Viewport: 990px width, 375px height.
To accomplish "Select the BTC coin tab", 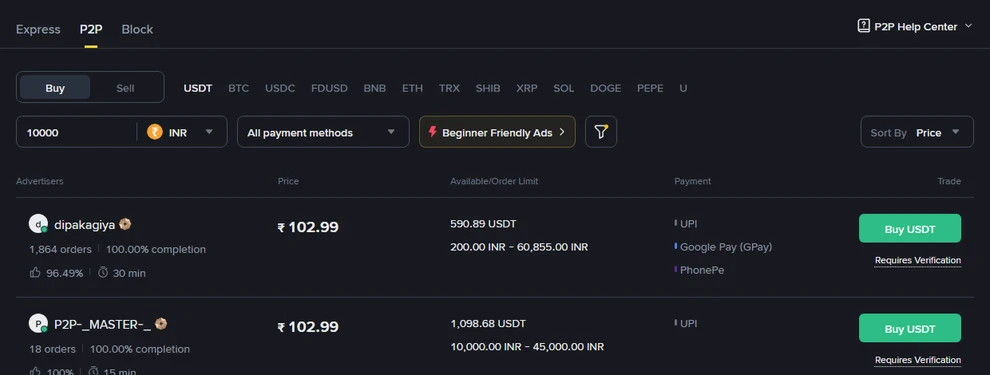I will 239,88.
